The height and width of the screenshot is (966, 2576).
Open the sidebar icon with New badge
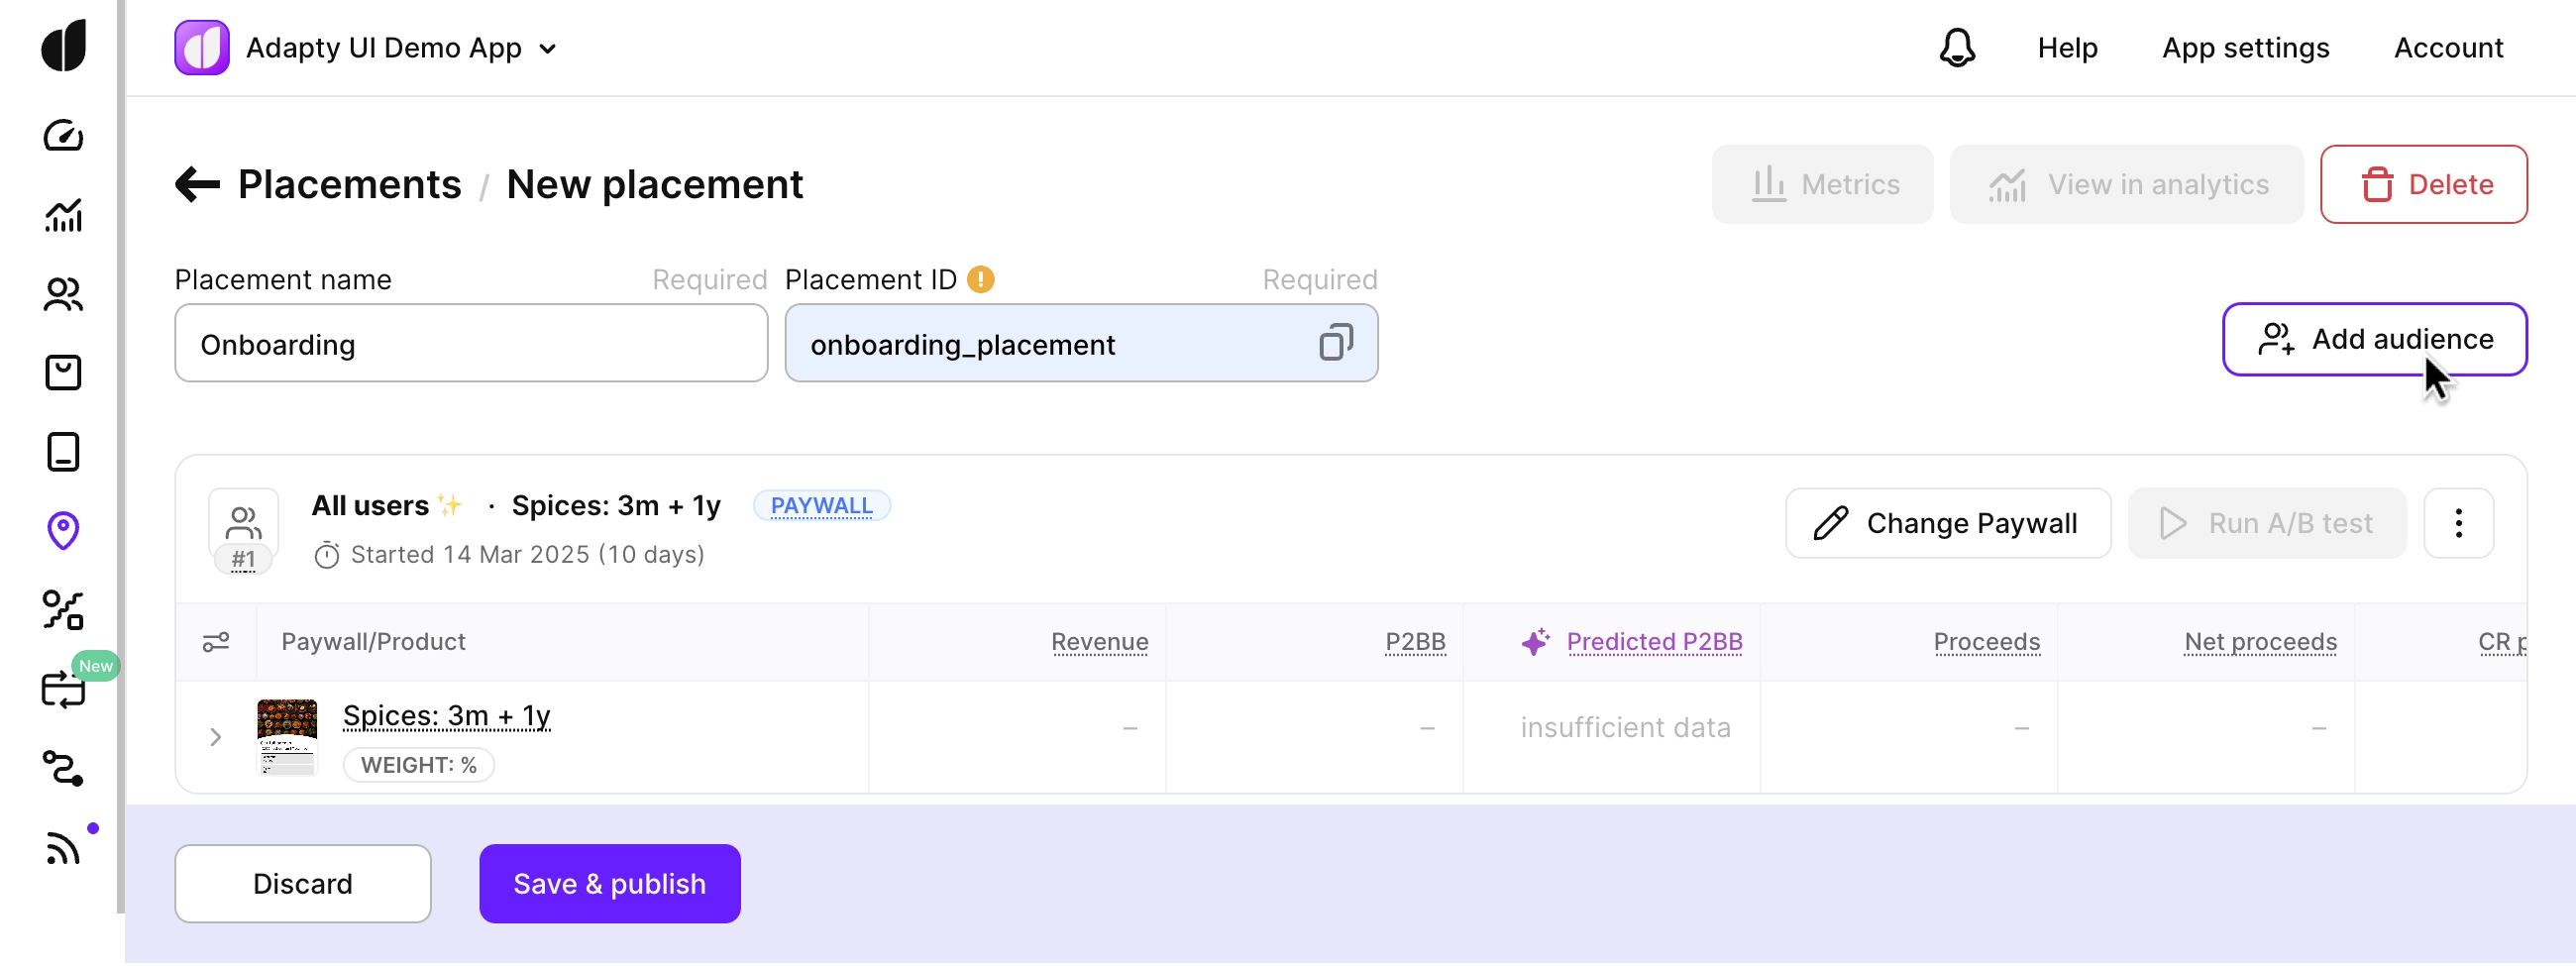click(x=63, y=689)
